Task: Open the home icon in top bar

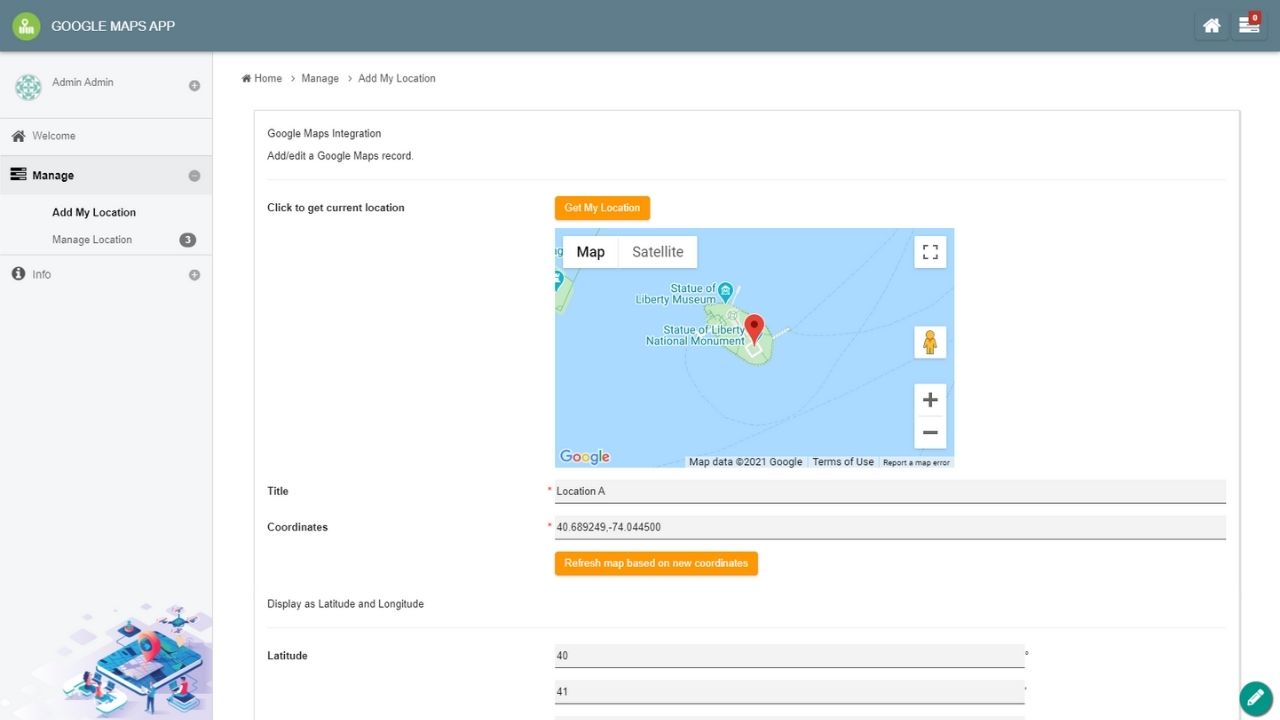Action: coord(1211,26)
